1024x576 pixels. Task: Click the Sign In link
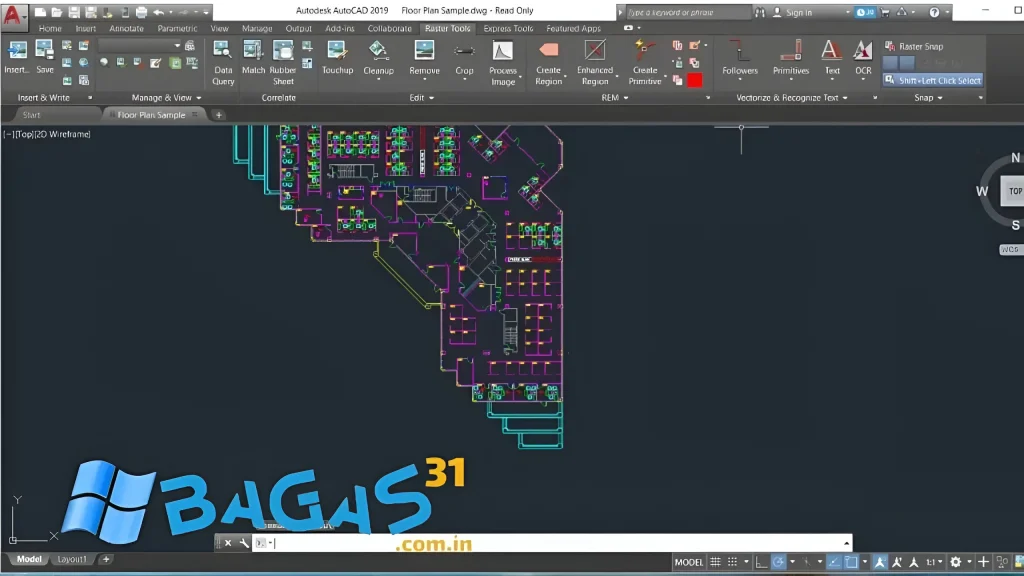pyautogui.click(x=799, y=12)
